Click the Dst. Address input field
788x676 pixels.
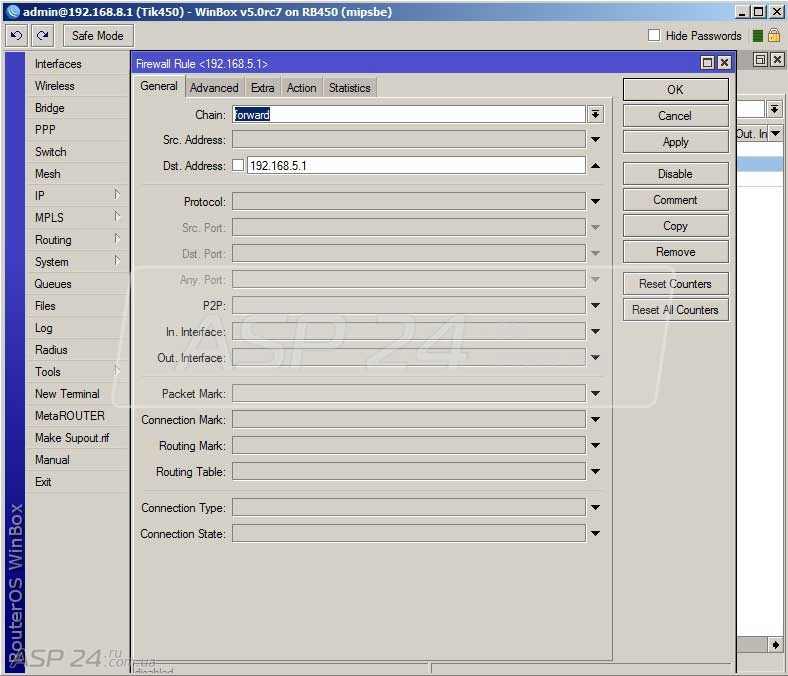[x=415, y=166]
